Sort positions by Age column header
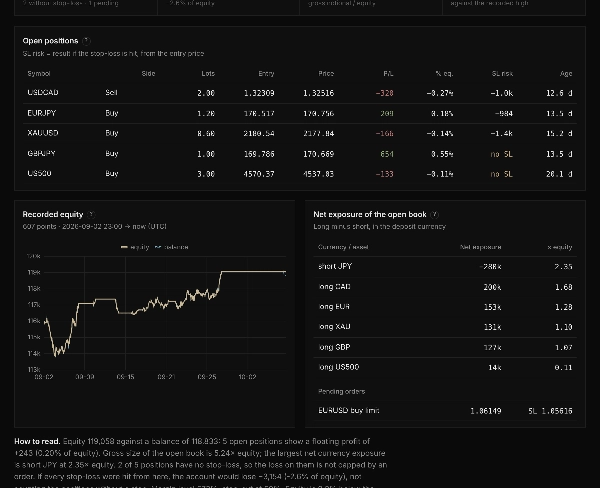The height and width of the screenshot is (488, 600). [566, 73]
